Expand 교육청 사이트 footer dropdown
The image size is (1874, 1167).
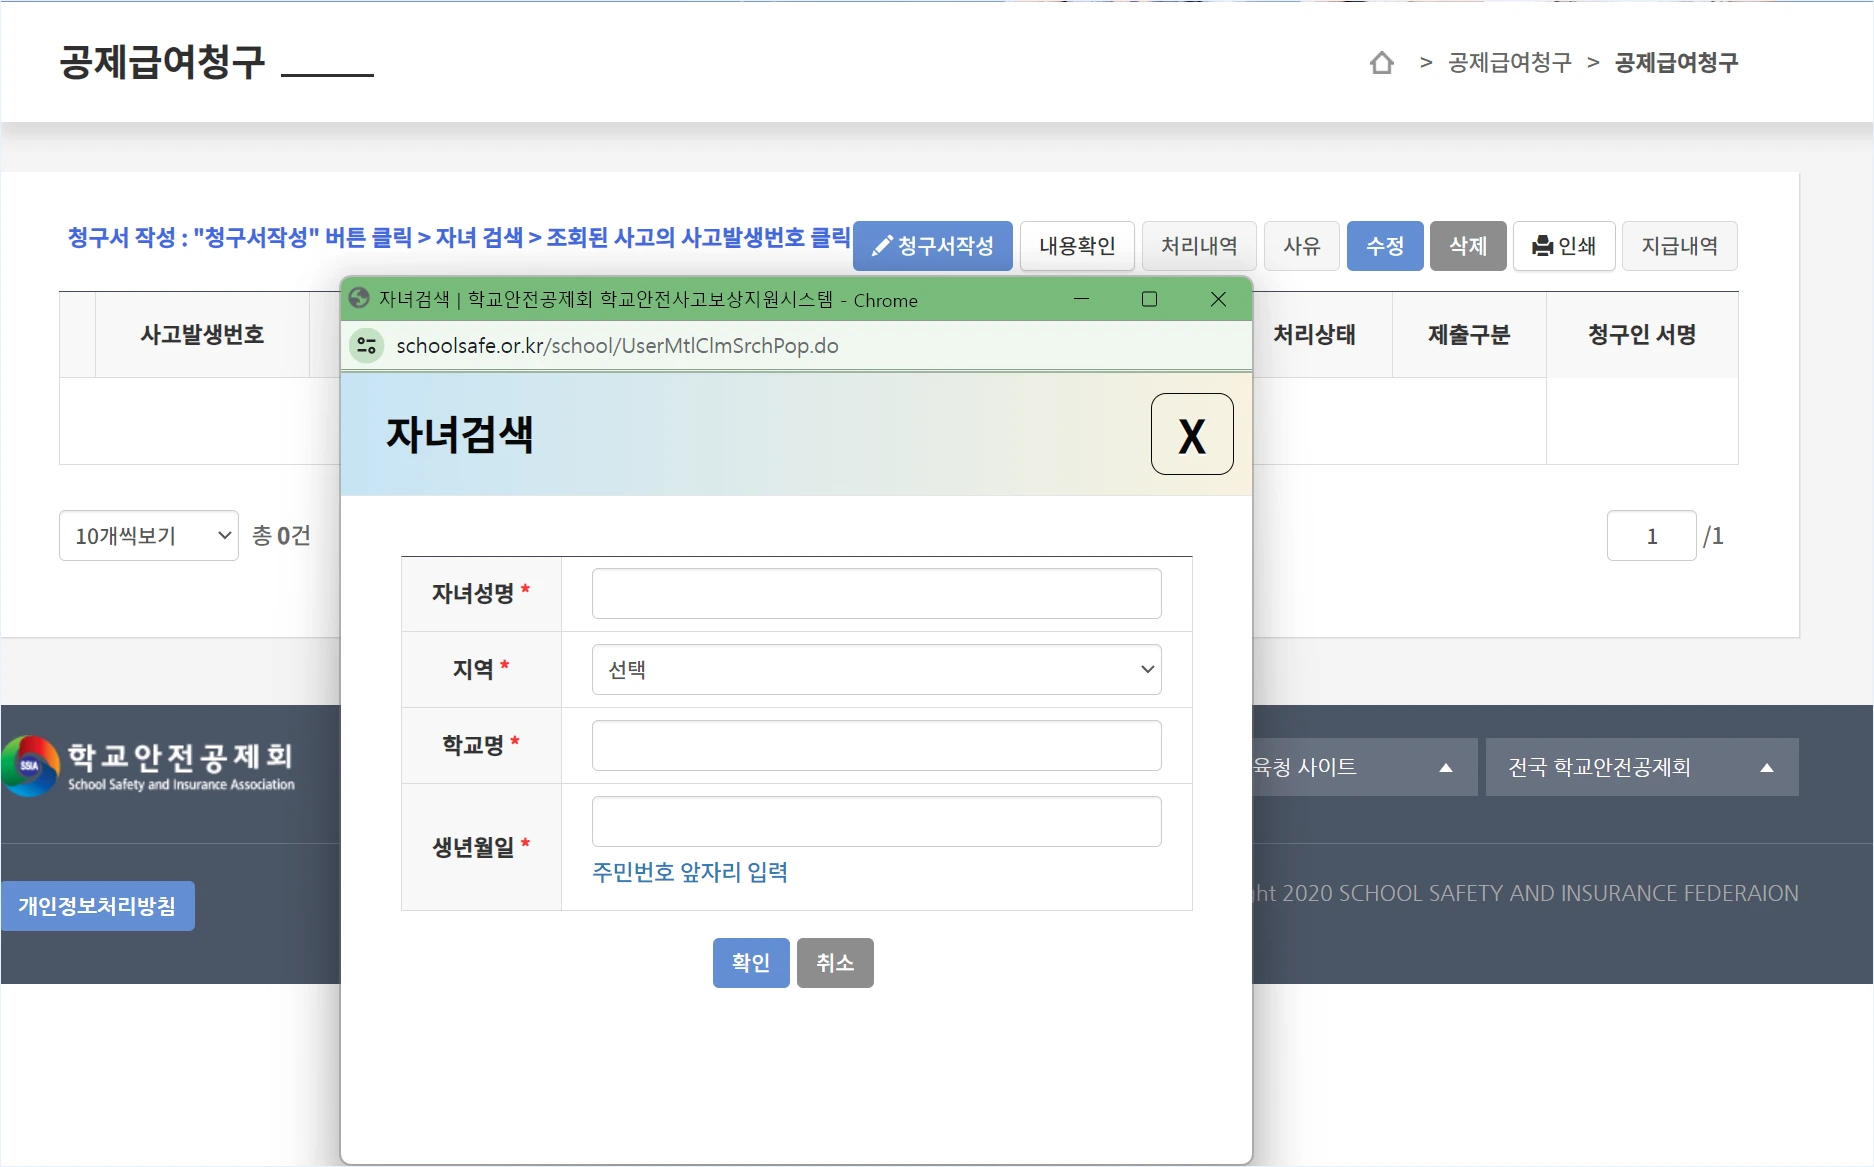[1365, 767]
